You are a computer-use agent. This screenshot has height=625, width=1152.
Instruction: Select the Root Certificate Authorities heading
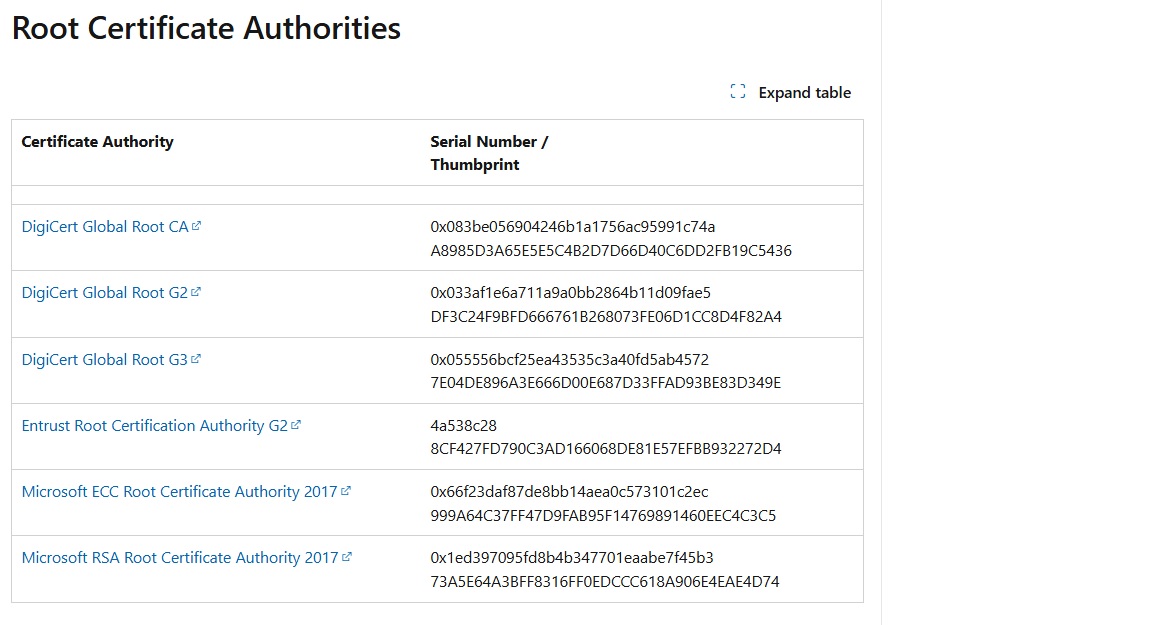coord(204,28)
